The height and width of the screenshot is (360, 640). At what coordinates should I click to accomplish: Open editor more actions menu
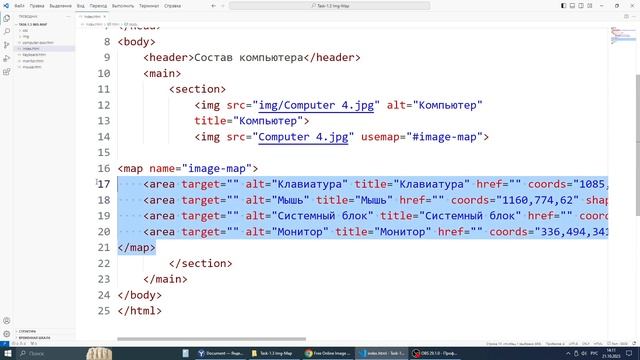tap(634, 16)
